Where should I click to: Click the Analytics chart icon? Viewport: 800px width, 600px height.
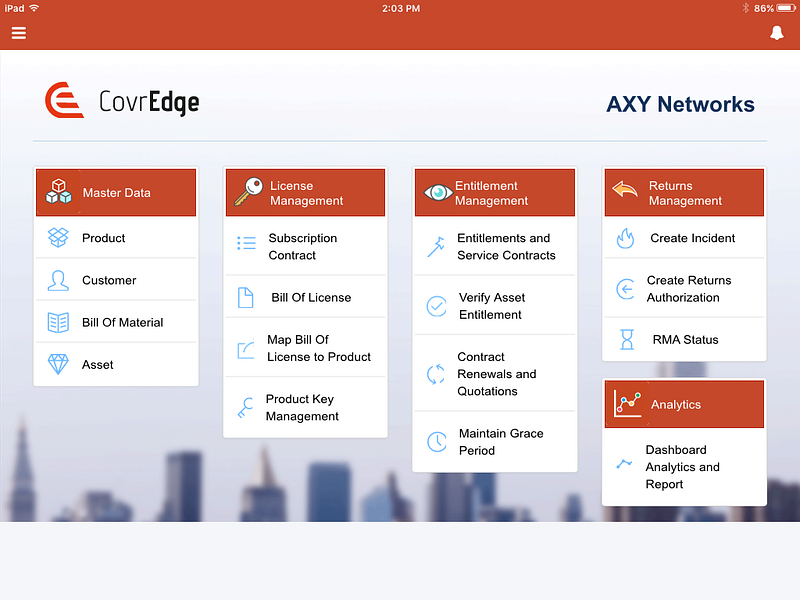[628, 404]
